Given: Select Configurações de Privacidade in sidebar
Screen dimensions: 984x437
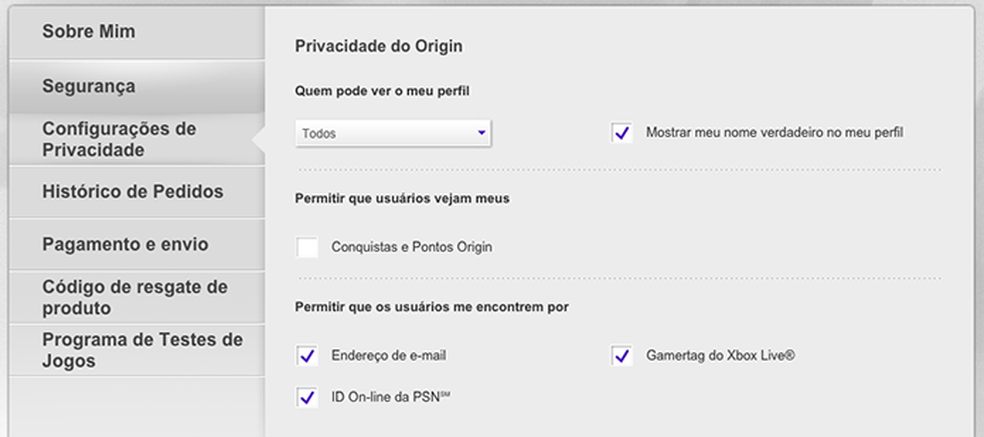Looking at the screenshot, I should (119, 140).
